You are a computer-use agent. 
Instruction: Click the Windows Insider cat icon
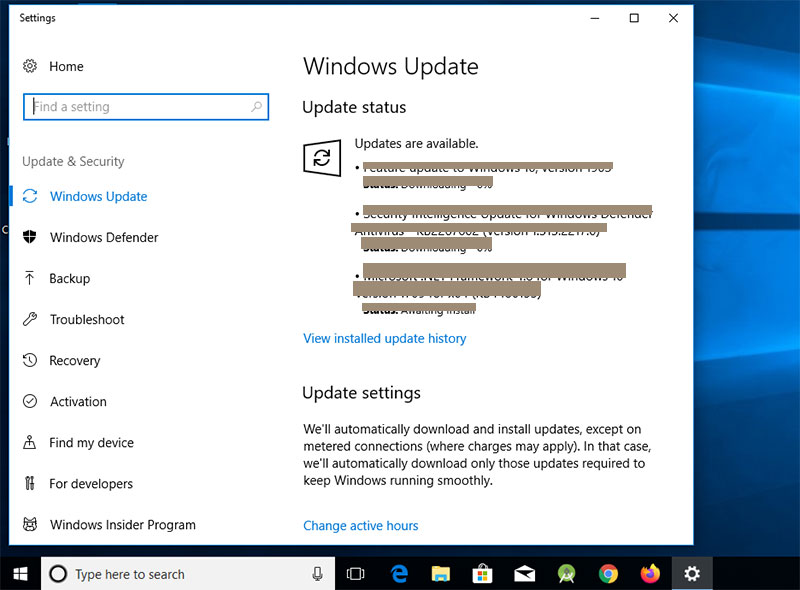pyautogui.click(x=30, y=524)
